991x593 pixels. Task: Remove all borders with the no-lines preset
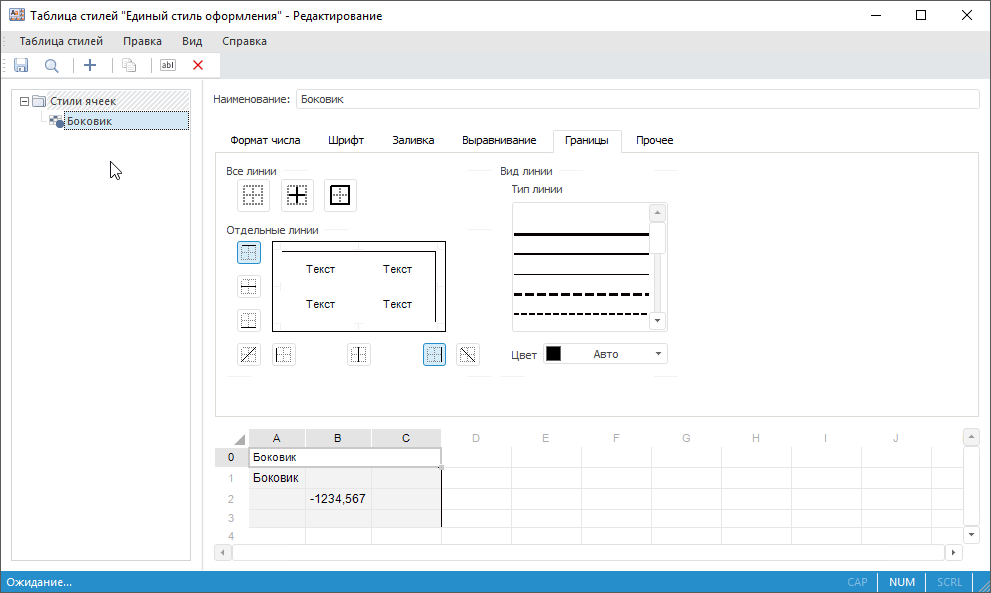(254, 196)
